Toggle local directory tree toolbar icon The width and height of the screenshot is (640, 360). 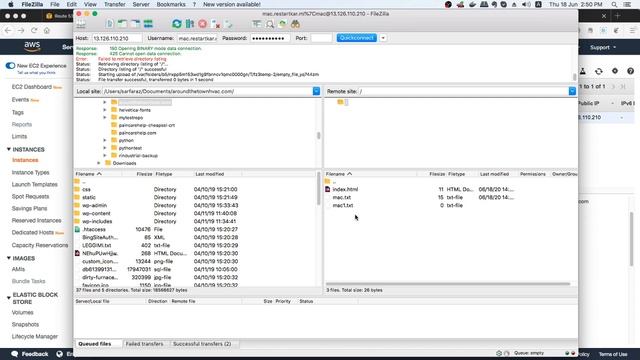pos(122,24)
